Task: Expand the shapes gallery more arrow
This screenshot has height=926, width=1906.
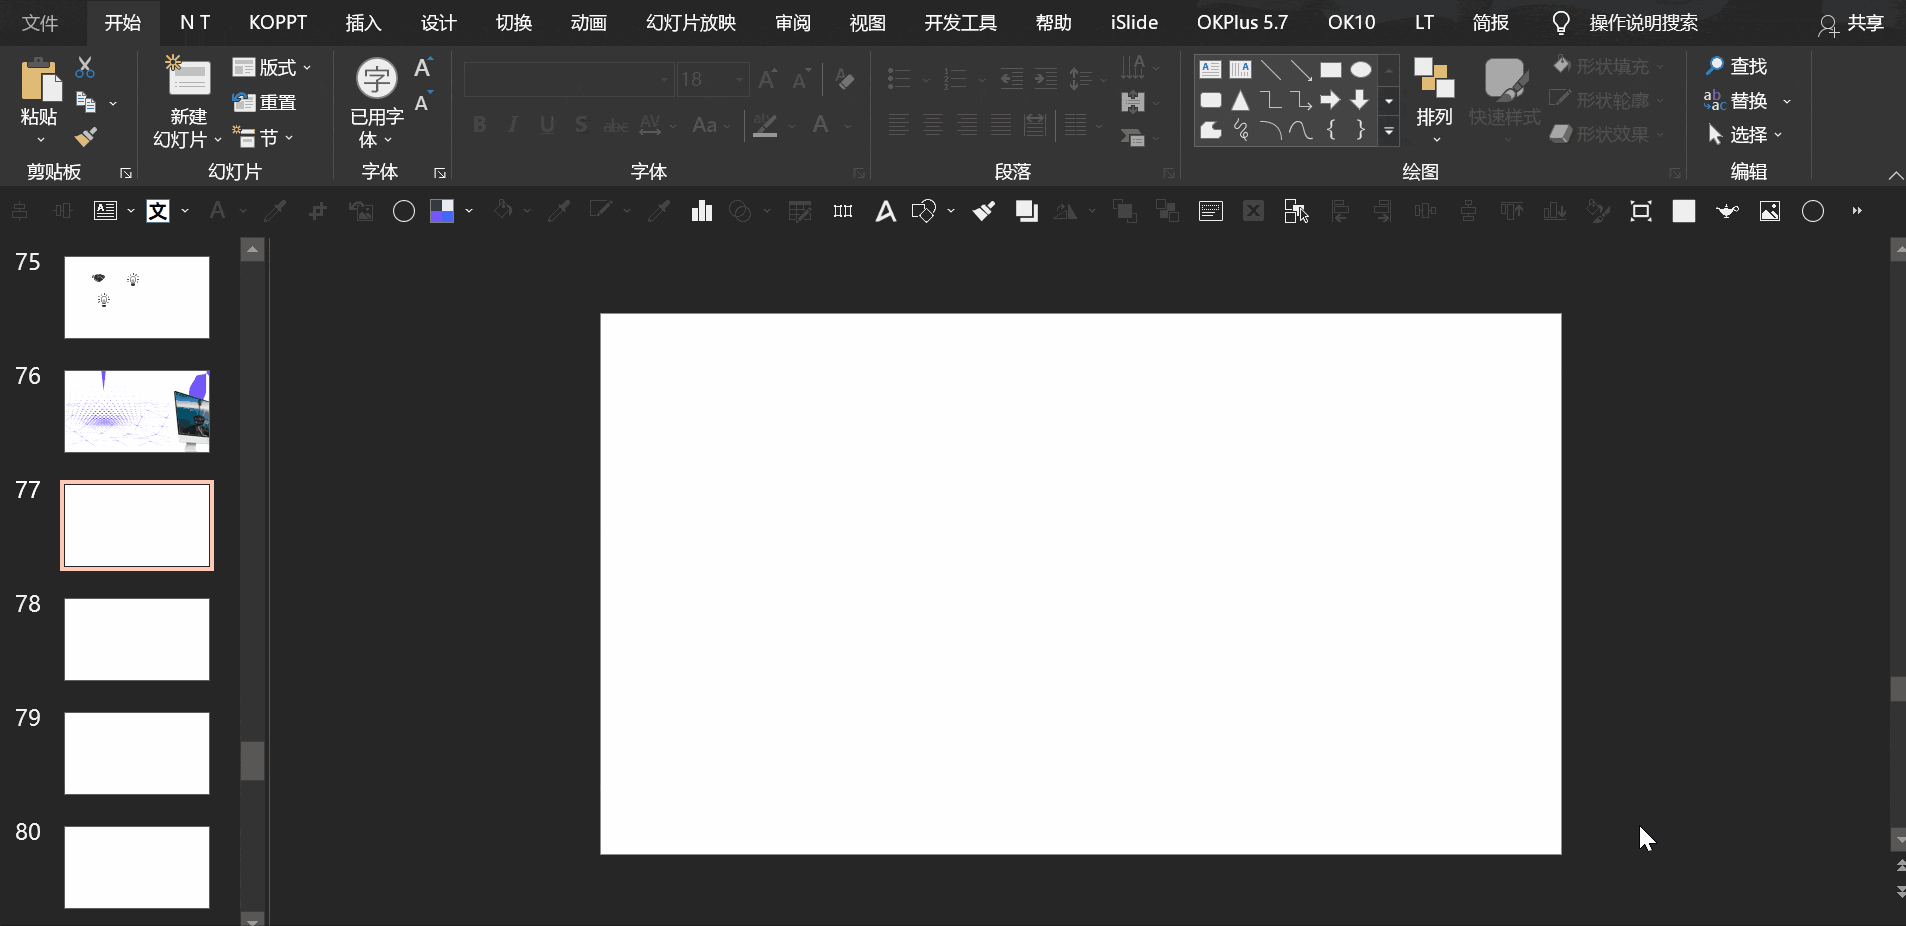Action: (1389, 131)
